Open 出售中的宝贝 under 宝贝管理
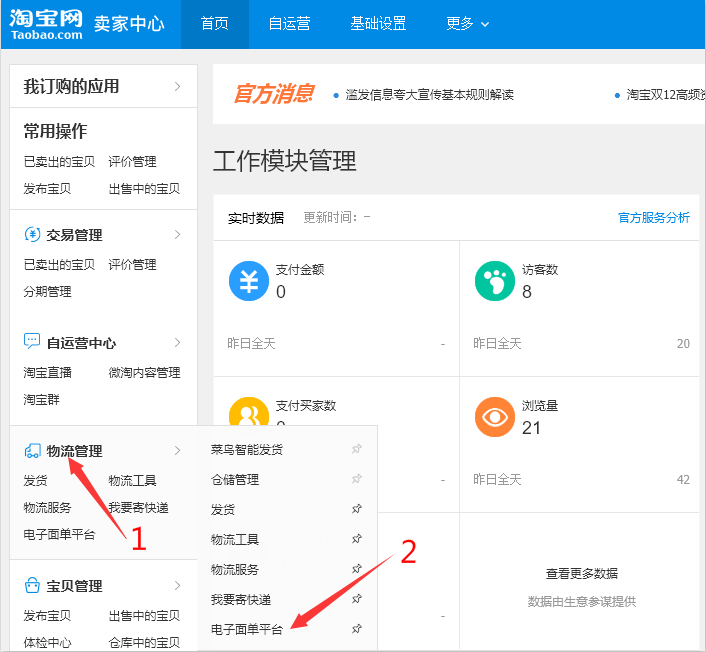706x652 pixels. coord(144,616)
